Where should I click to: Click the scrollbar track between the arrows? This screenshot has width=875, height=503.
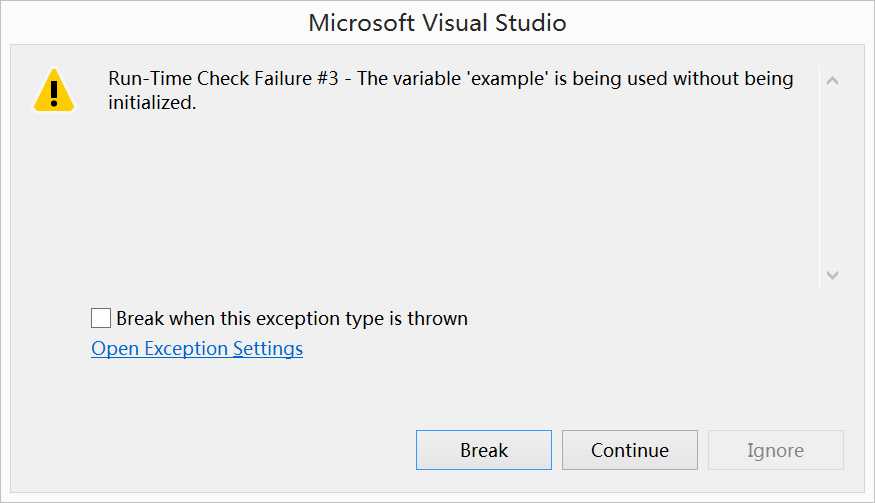[833, 178]
